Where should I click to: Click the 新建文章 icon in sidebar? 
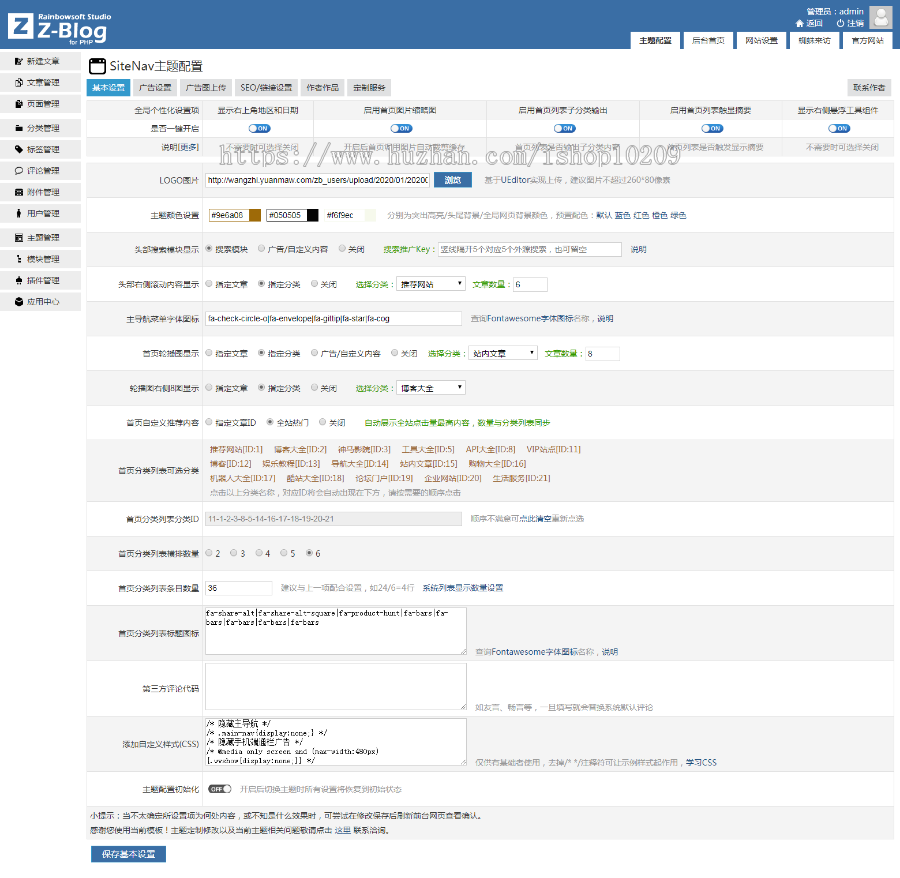19,62
